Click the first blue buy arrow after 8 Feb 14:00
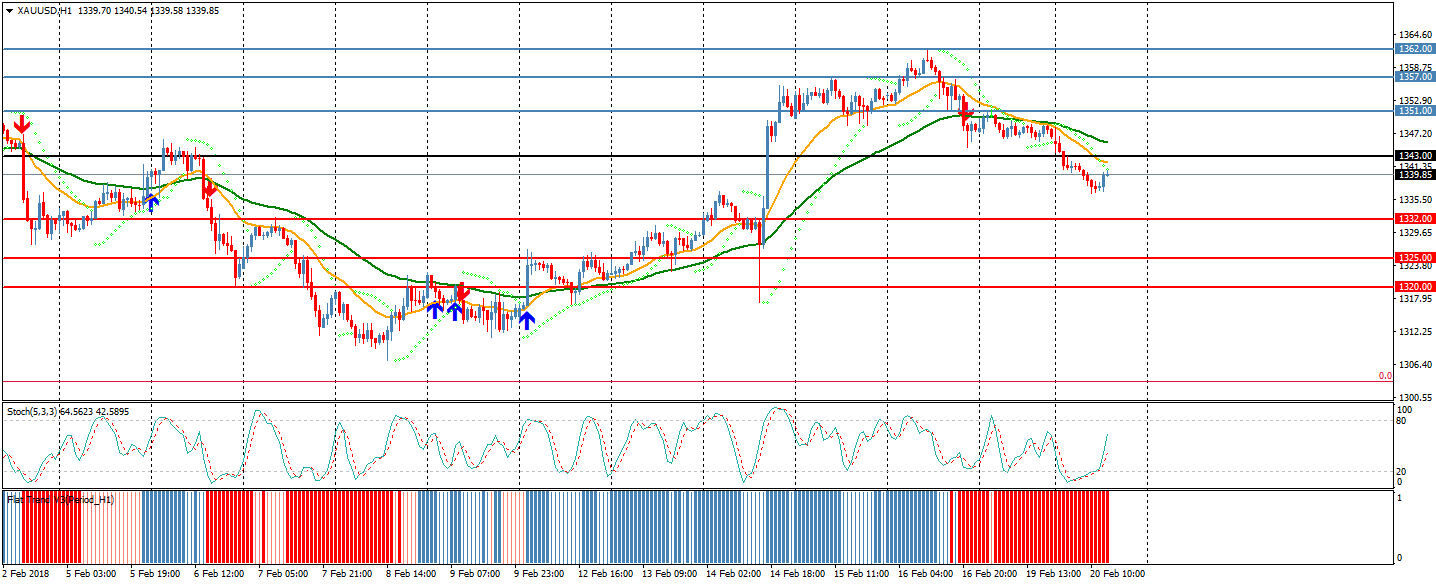The height and width of the screenshot is (585, 1436). coord(435,311)
